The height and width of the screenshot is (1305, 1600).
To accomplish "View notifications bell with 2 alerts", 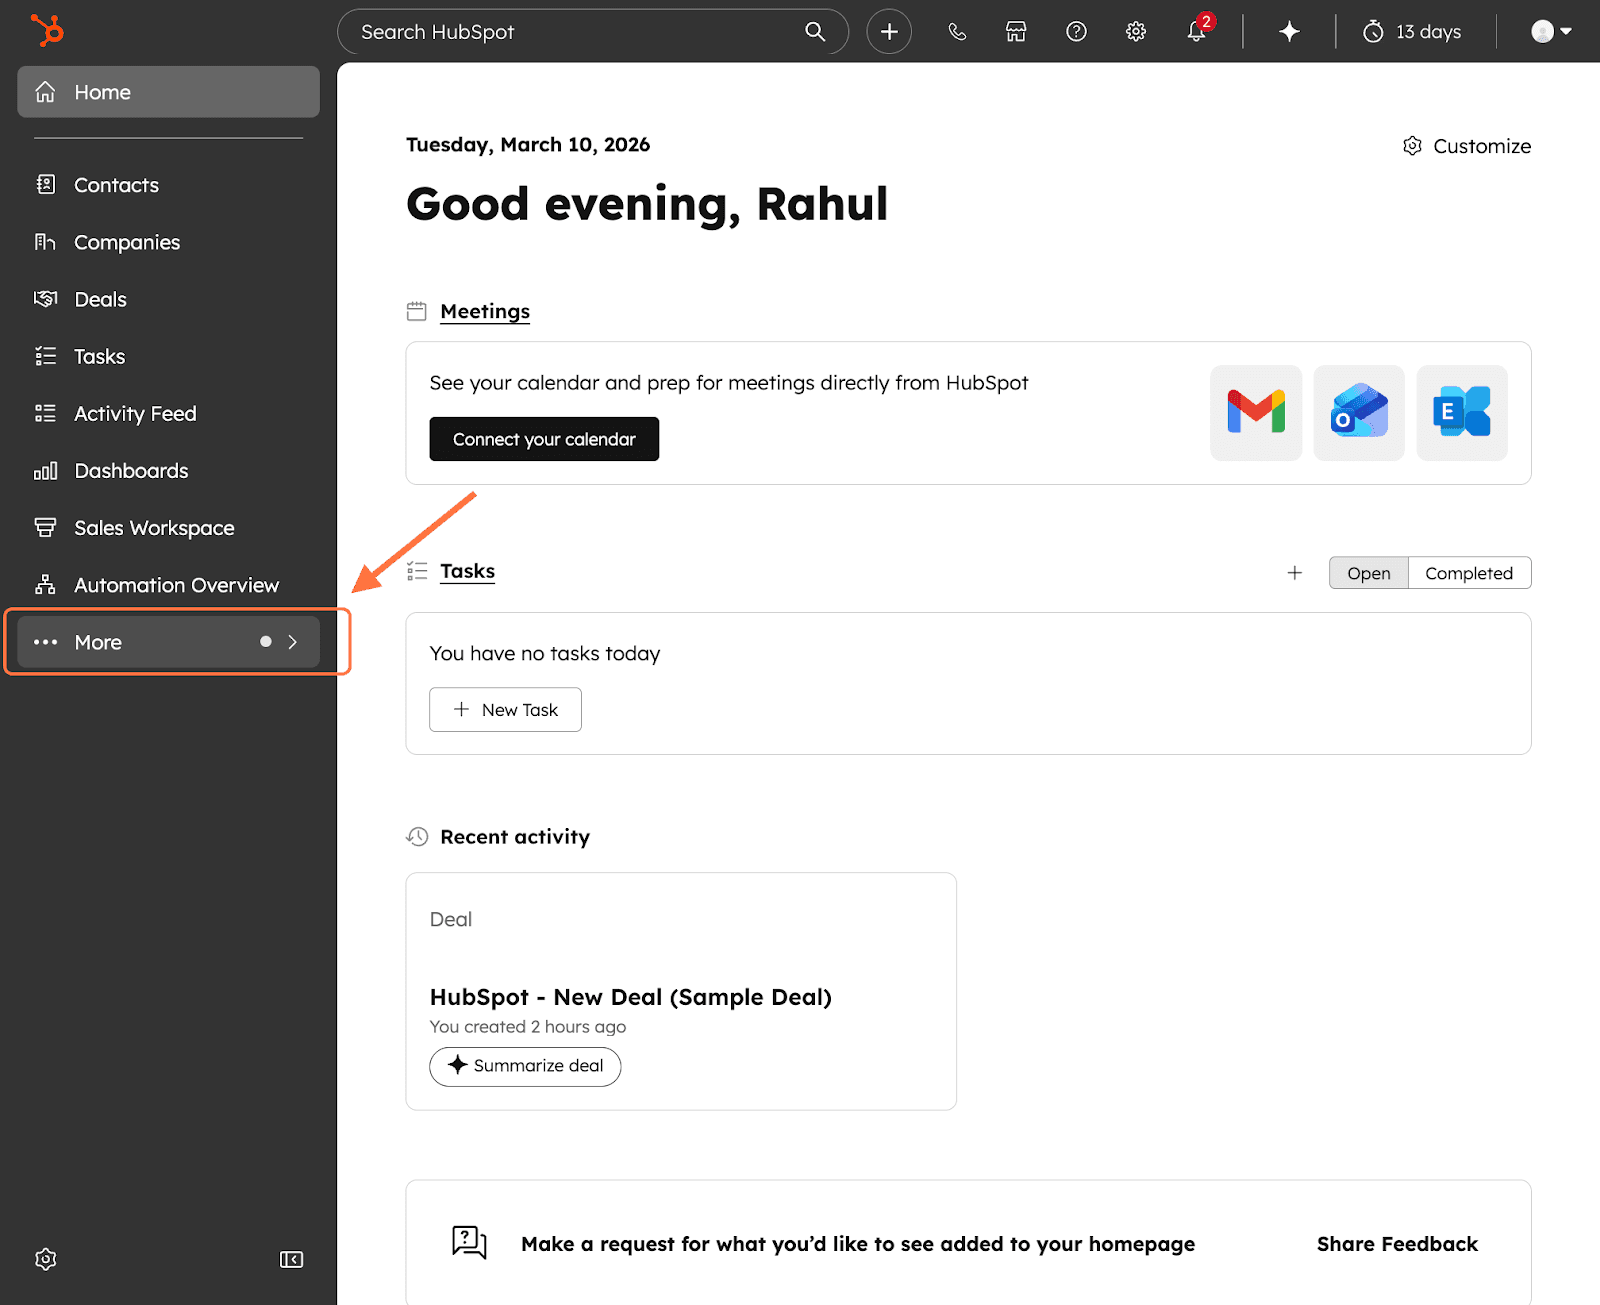I will coord(1197,32).
